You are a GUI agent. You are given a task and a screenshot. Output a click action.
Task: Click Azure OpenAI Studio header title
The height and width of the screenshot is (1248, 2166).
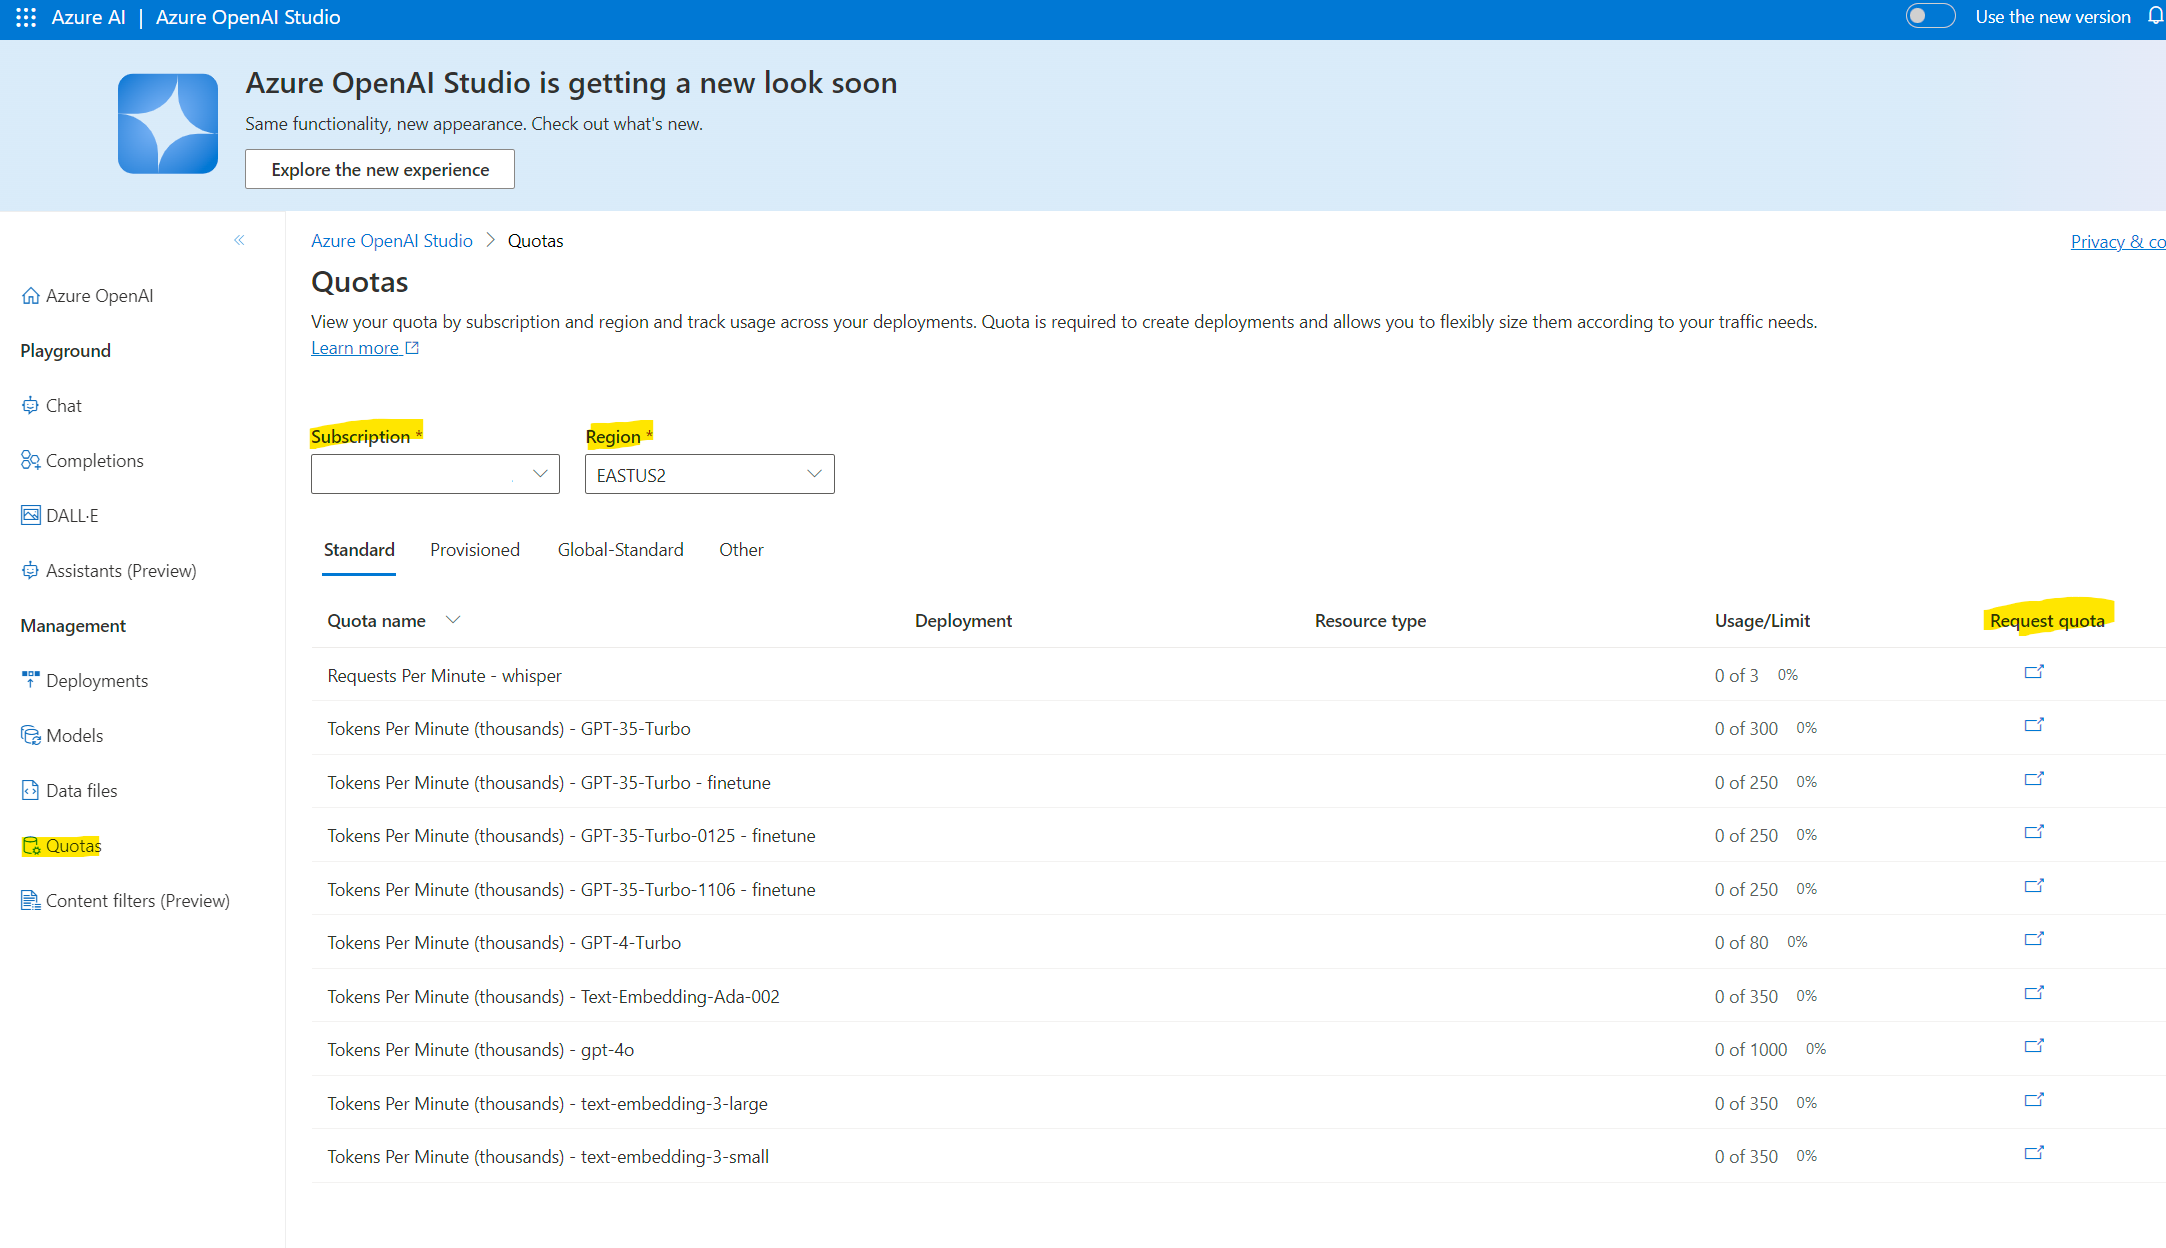248,17
